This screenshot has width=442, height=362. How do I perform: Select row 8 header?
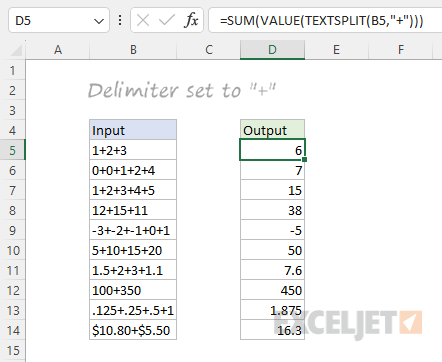[x=13, y=210]
